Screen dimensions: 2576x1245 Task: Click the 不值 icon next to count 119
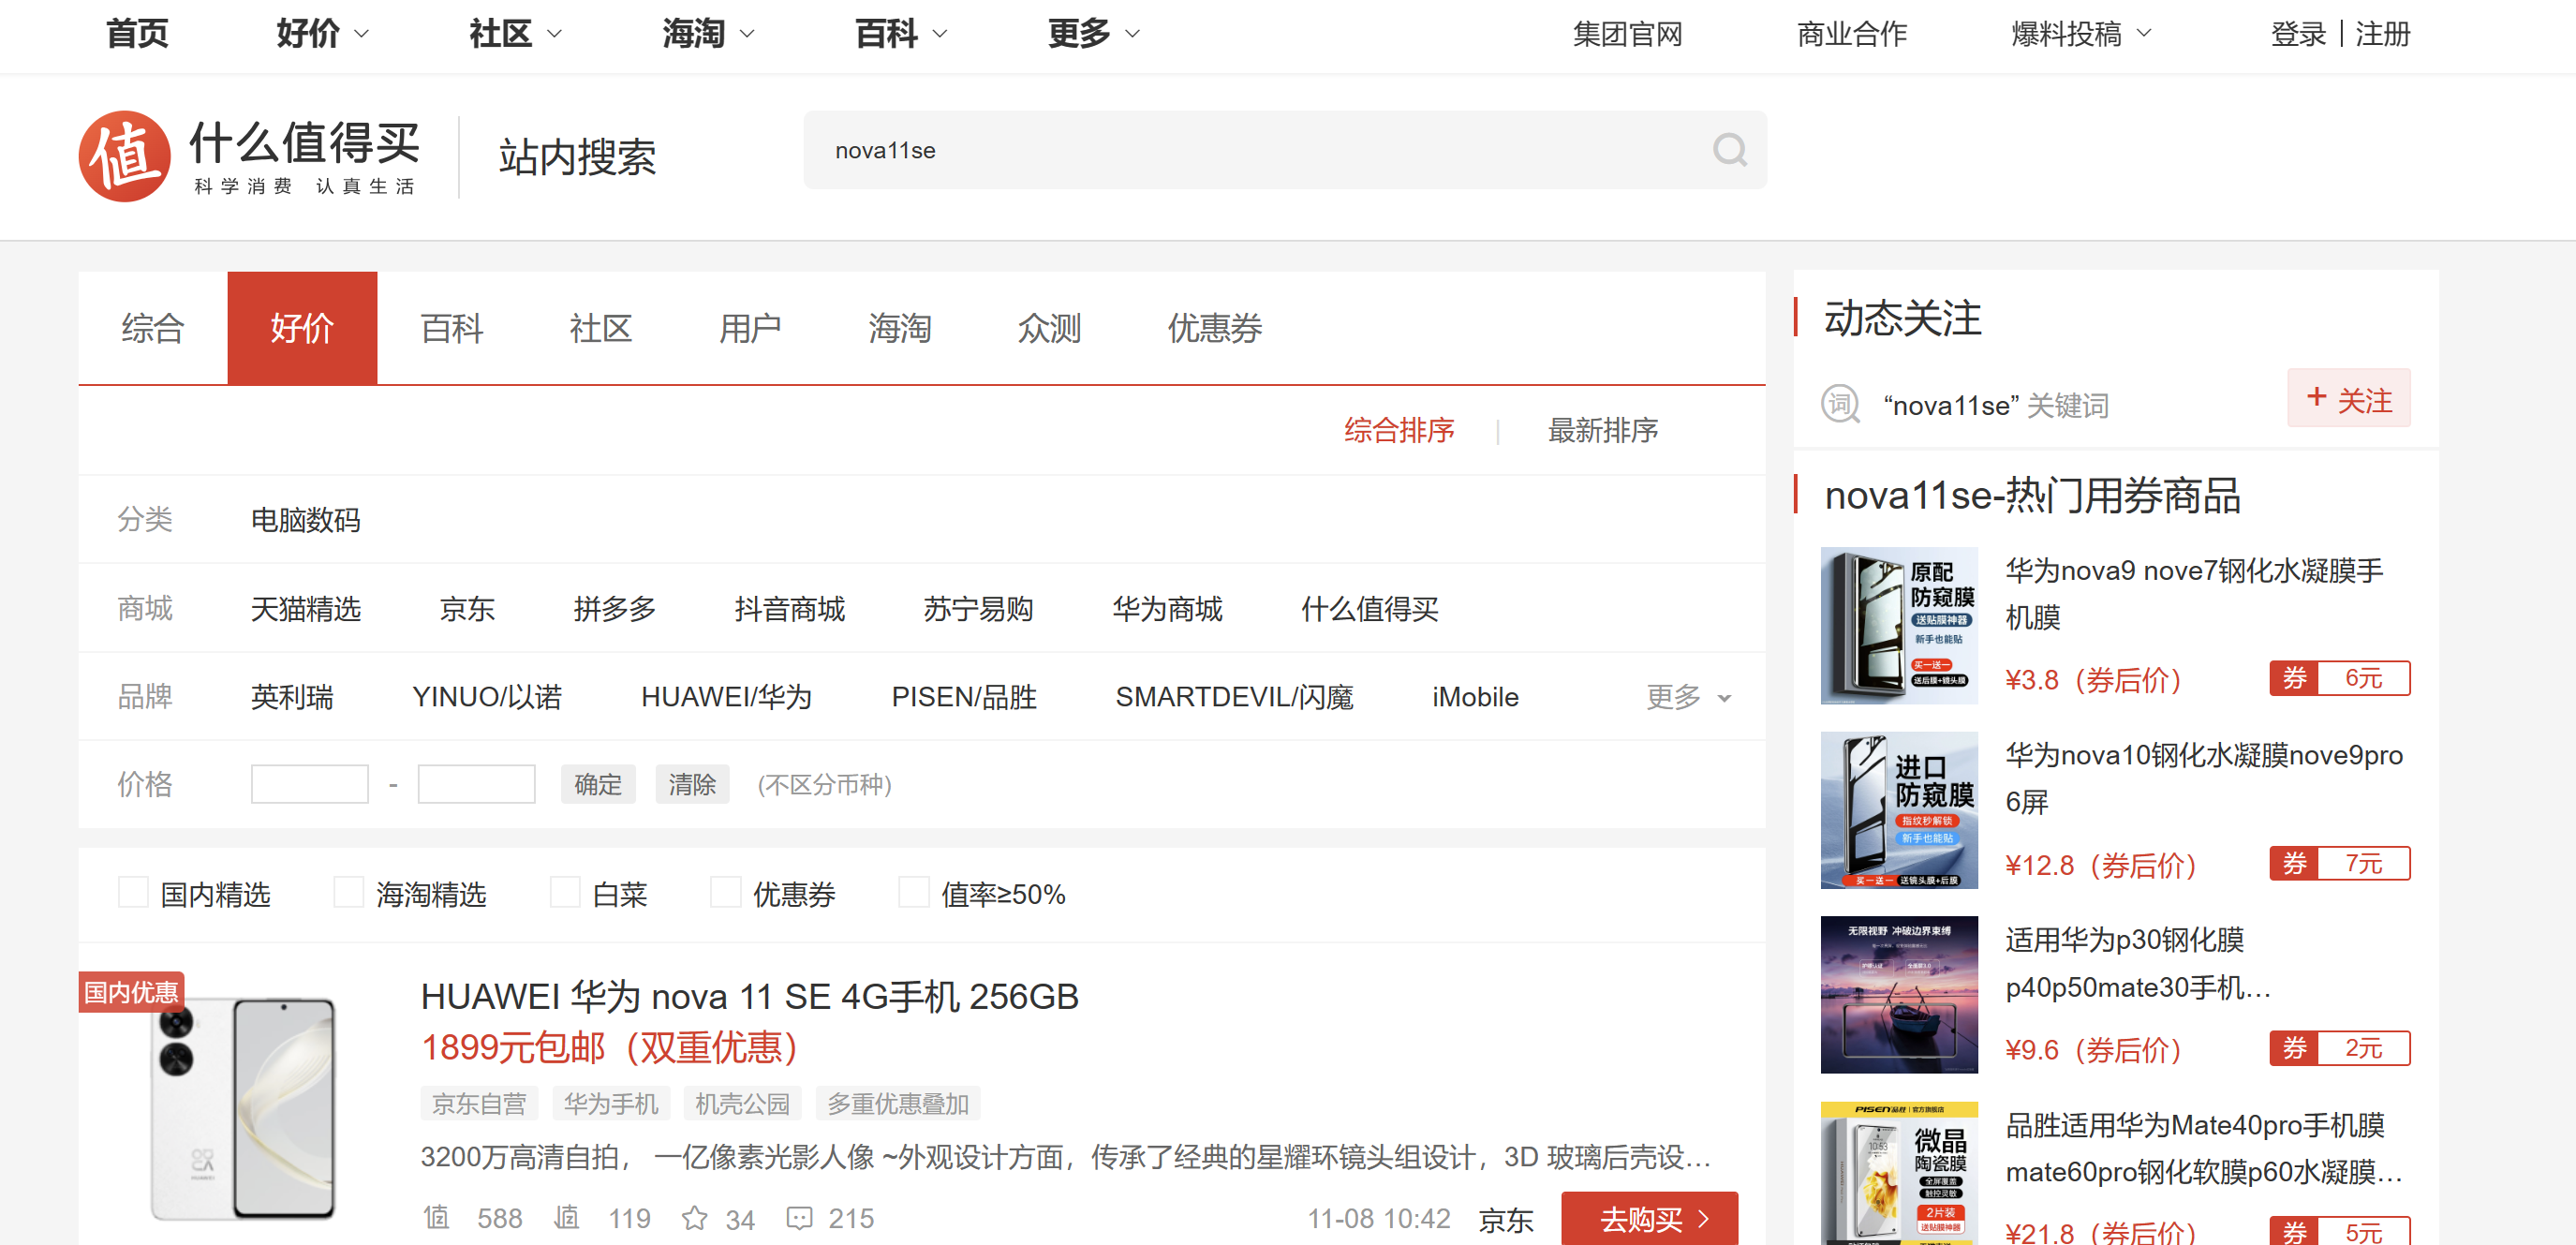566,1218
